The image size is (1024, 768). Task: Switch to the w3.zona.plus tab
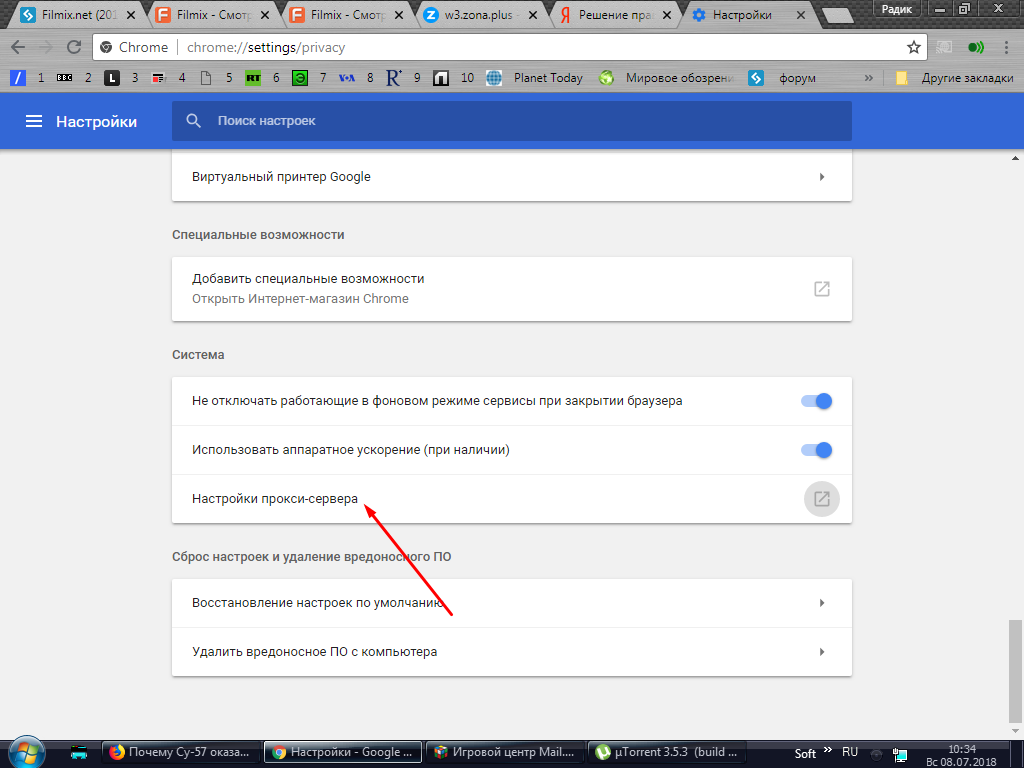475,15
